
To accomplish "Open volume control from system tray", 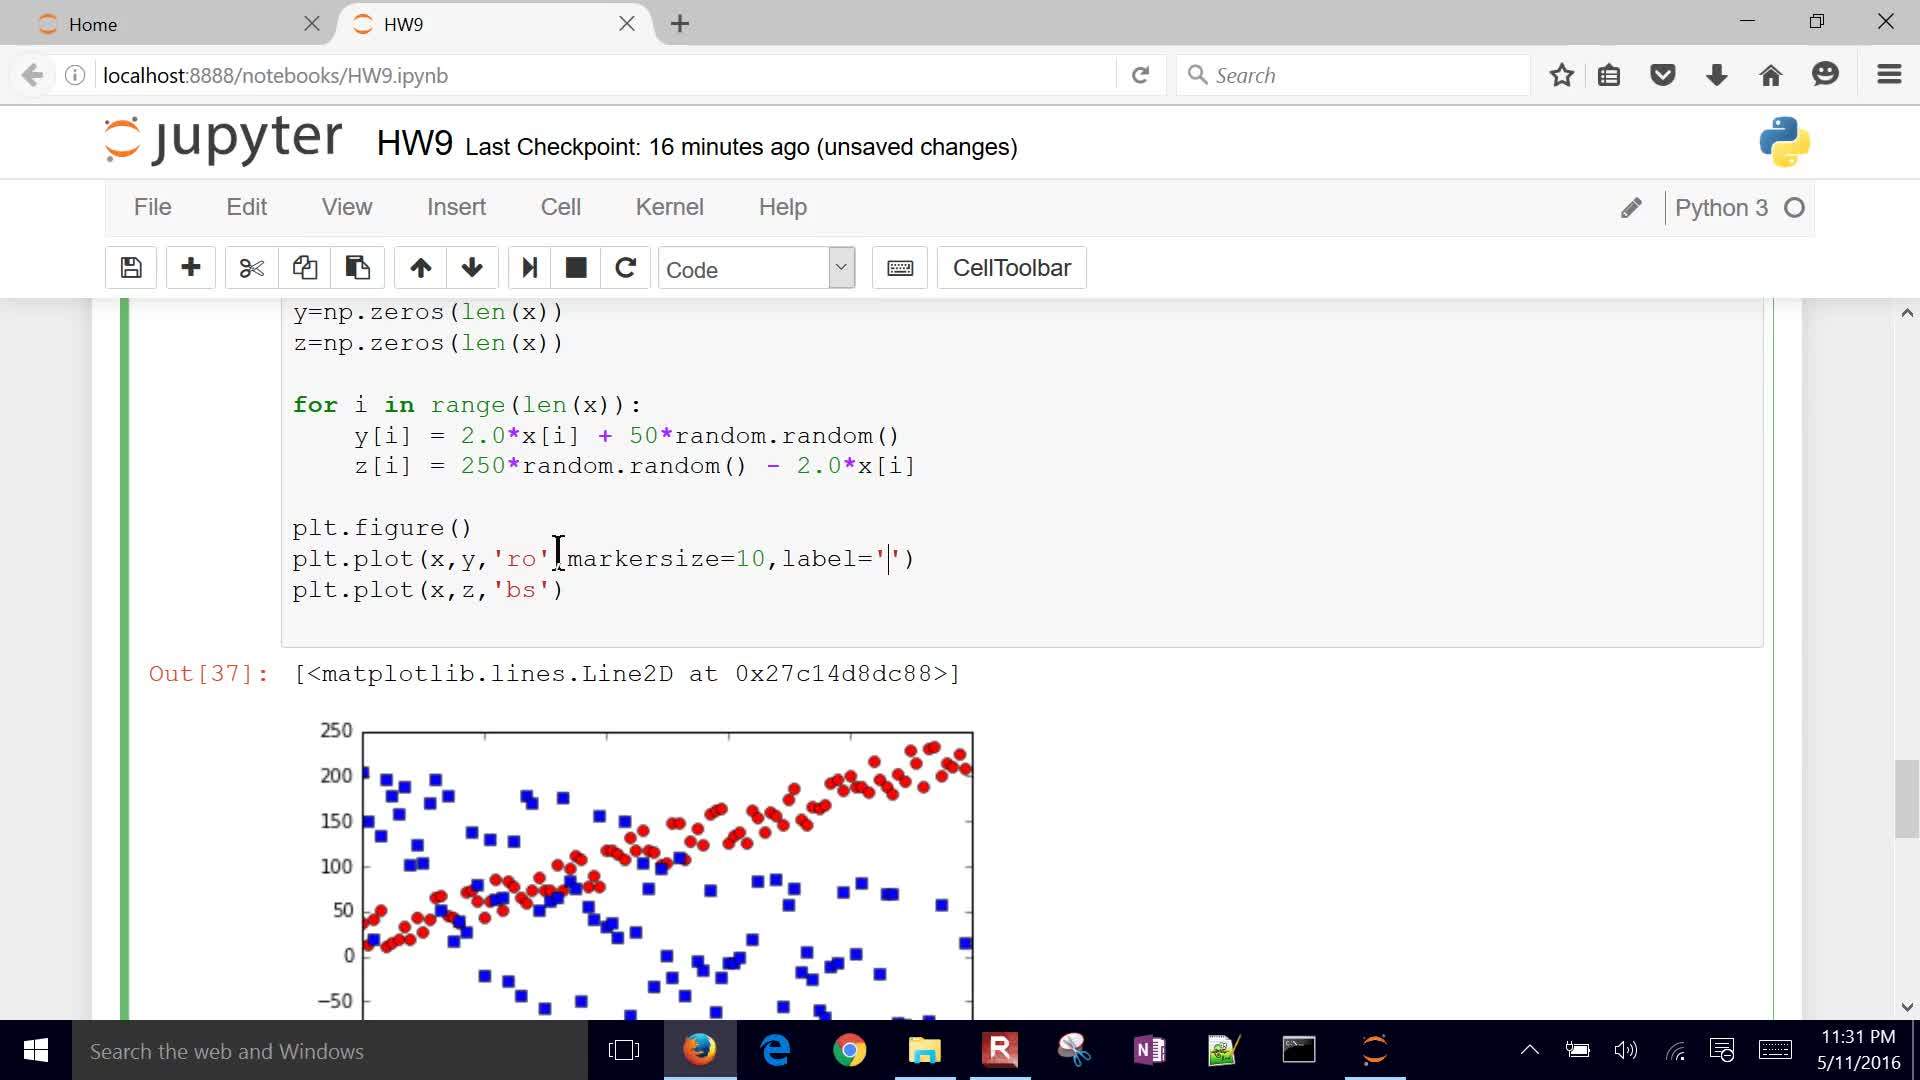I will (1625, 1050).
